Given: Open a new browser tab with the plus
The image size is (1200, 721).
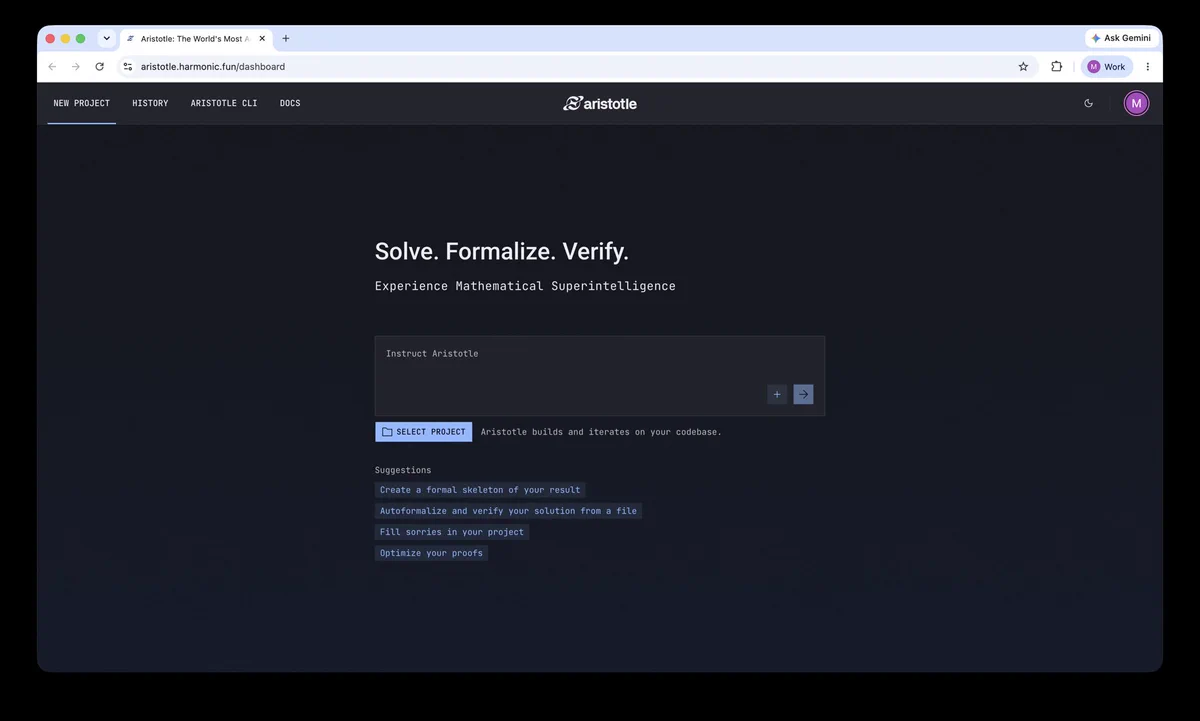Looking at the screenshot, I should (x=286, y=38).
